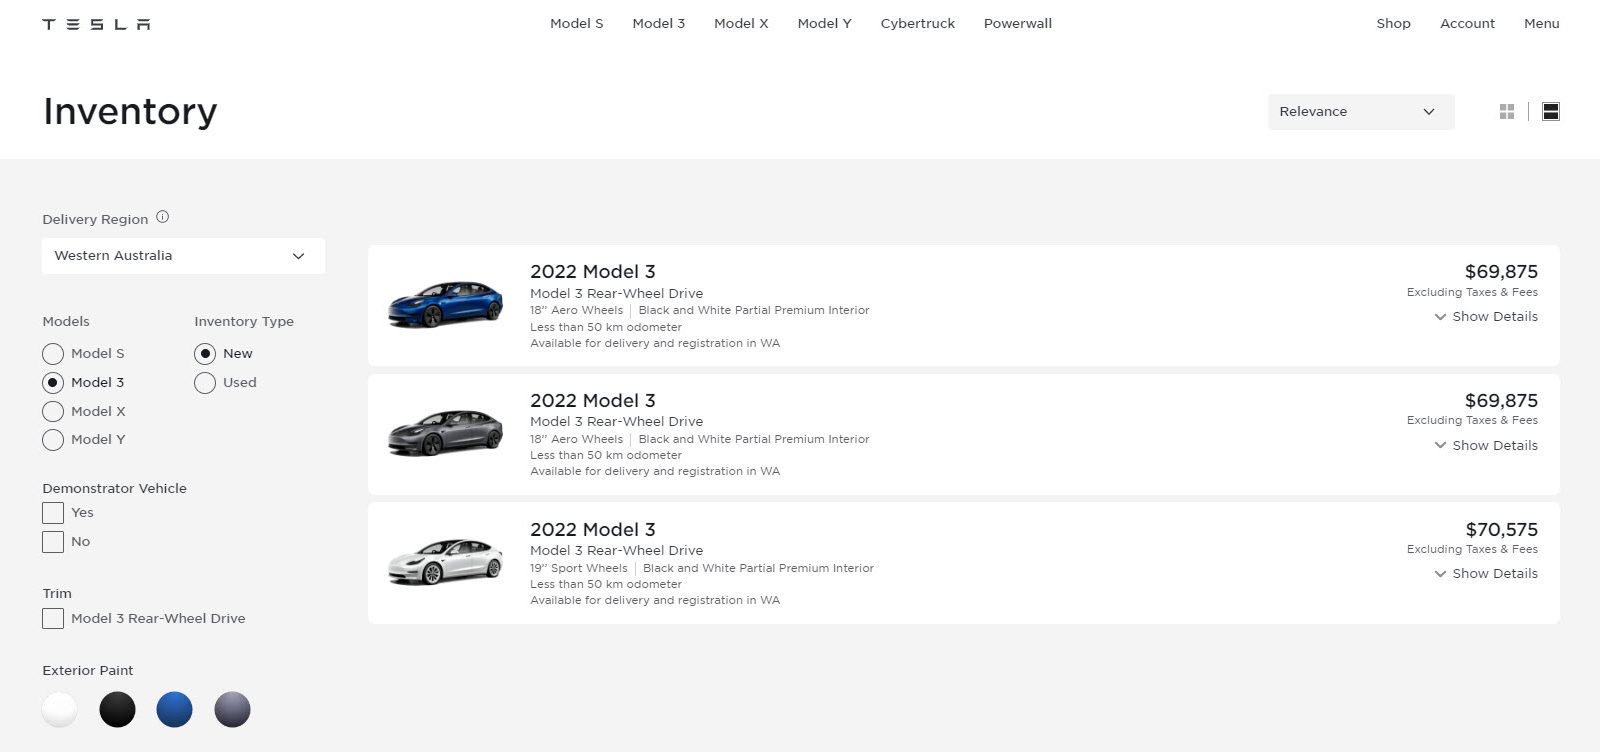This screenshot has height=752, width=1600.
Task: Select the Model Y radio button
Action: [x=53, y=440]
